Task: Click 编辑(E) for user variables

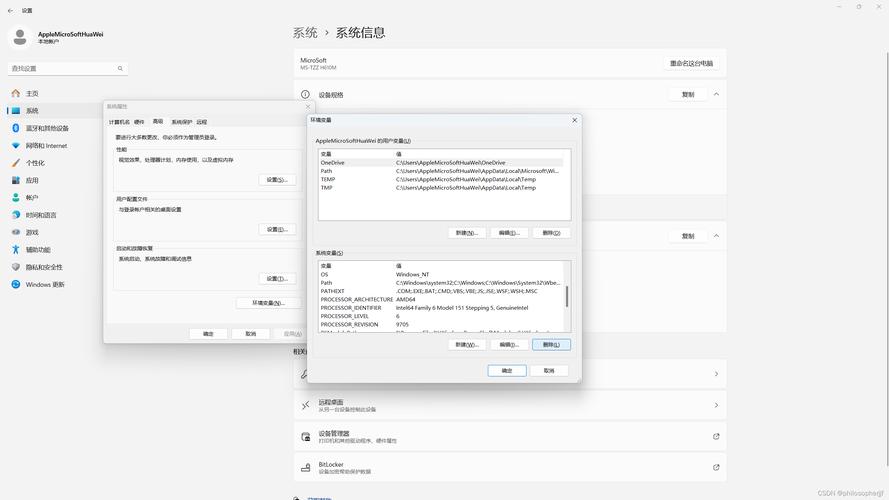Action: (509, 233)
